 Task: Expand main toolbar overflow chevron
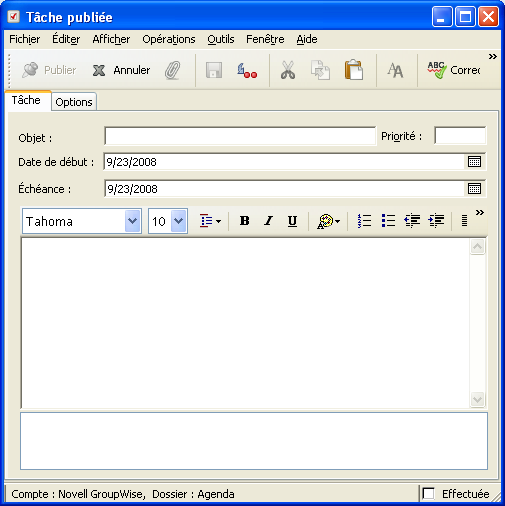pyautogui.click(x=493, y=57)
